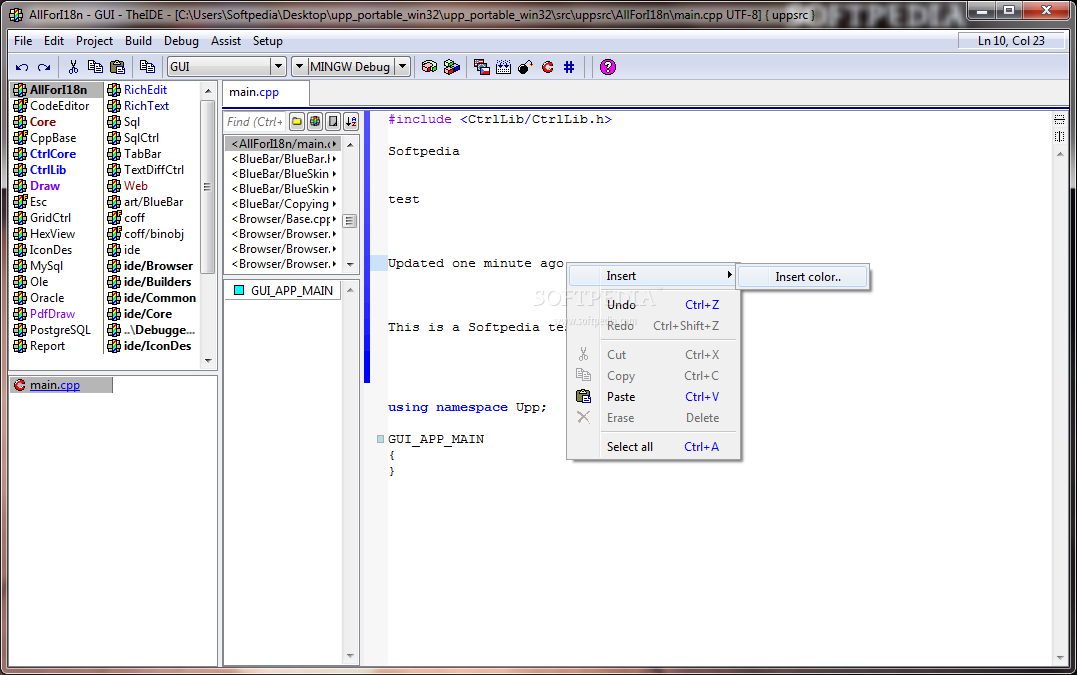This screenshot has height=675, width=1077.
Task: Click the Build package toolbar icon
Action: pyautogui.click(x=429, y=67)
